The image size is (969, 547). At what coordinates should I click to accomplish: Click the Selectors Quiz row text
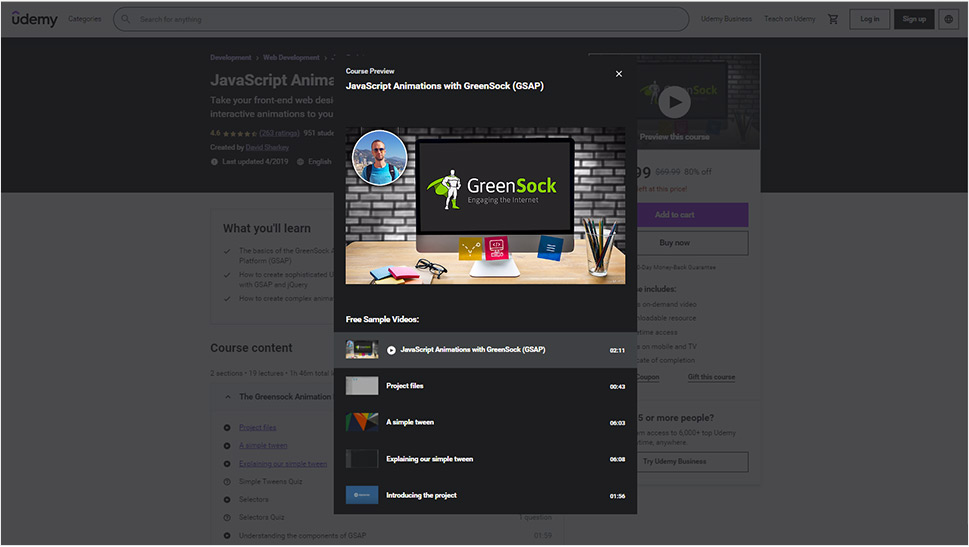[x=262, y=517]
